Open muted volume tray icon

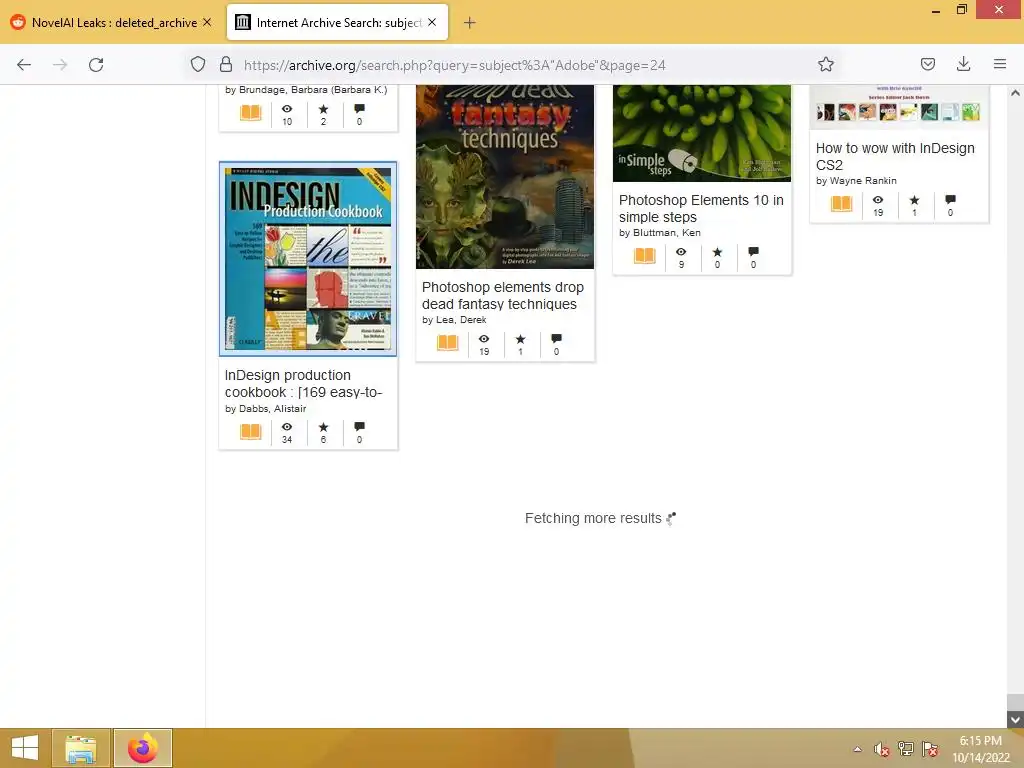point(882,749)
